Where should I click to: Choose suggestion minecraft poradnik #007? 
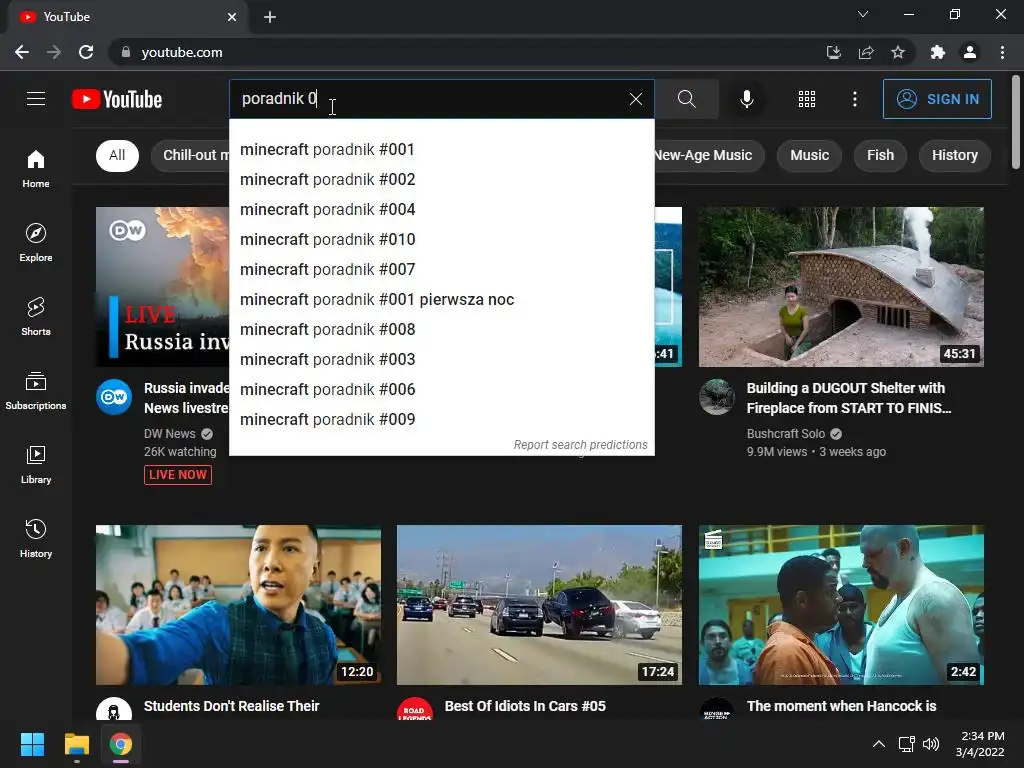click(x=441, y=270)
